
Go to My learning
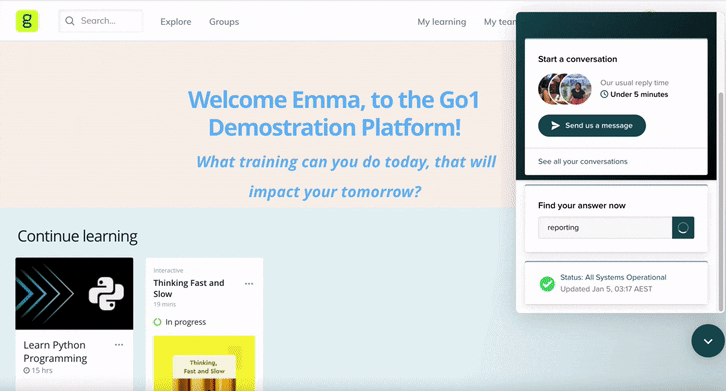[x=442, y=22]
